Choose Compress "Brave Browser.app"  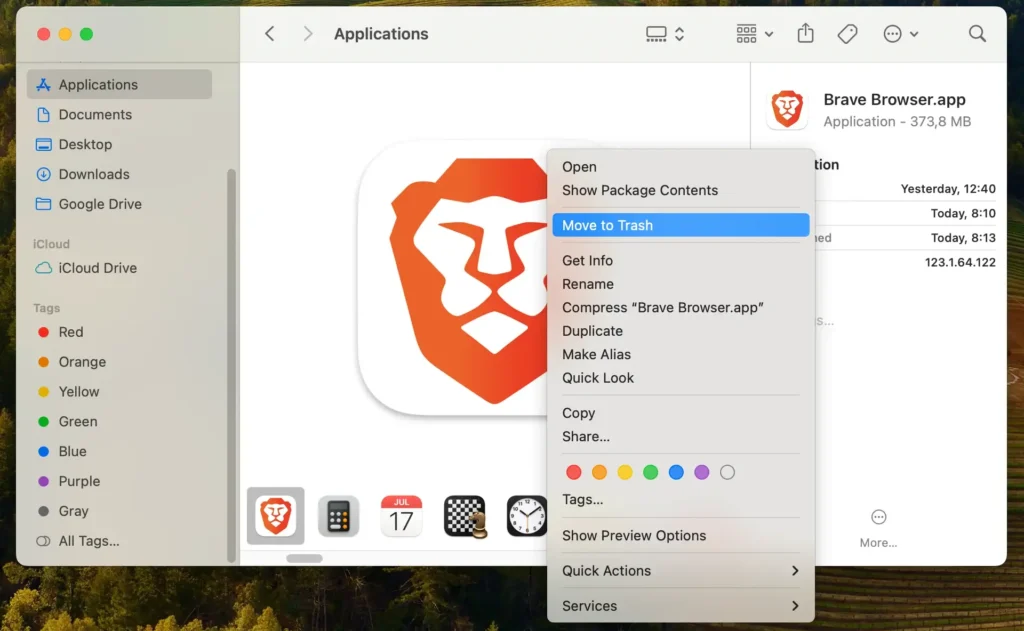[680, 308]
